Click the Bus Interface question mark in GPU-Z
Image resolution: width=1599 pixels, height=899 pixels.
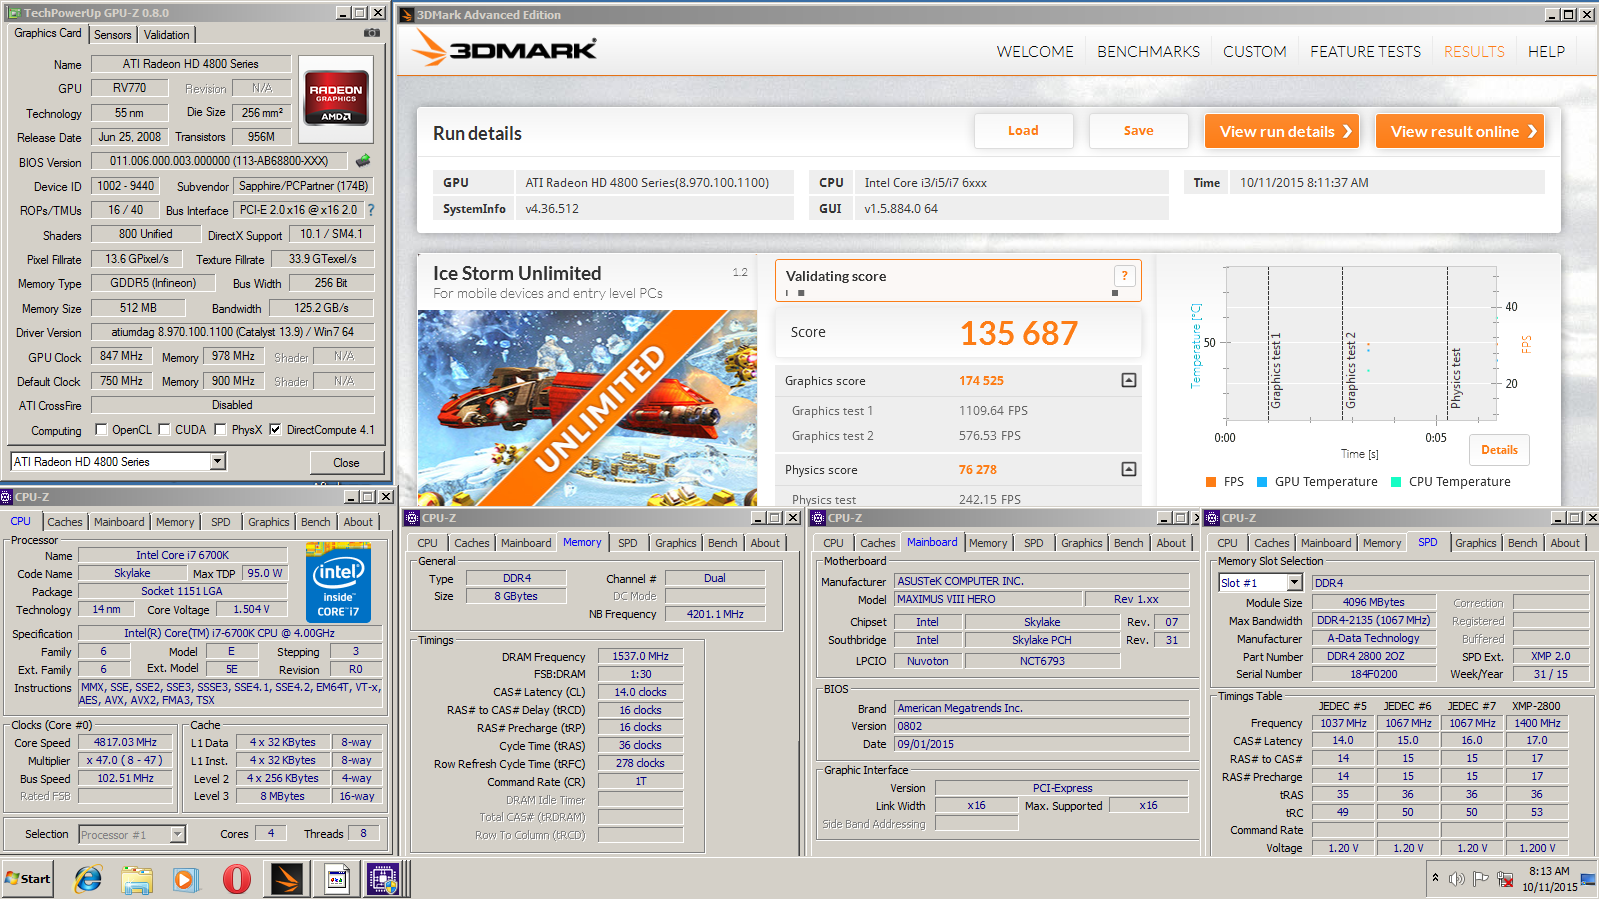pos(371,210)
